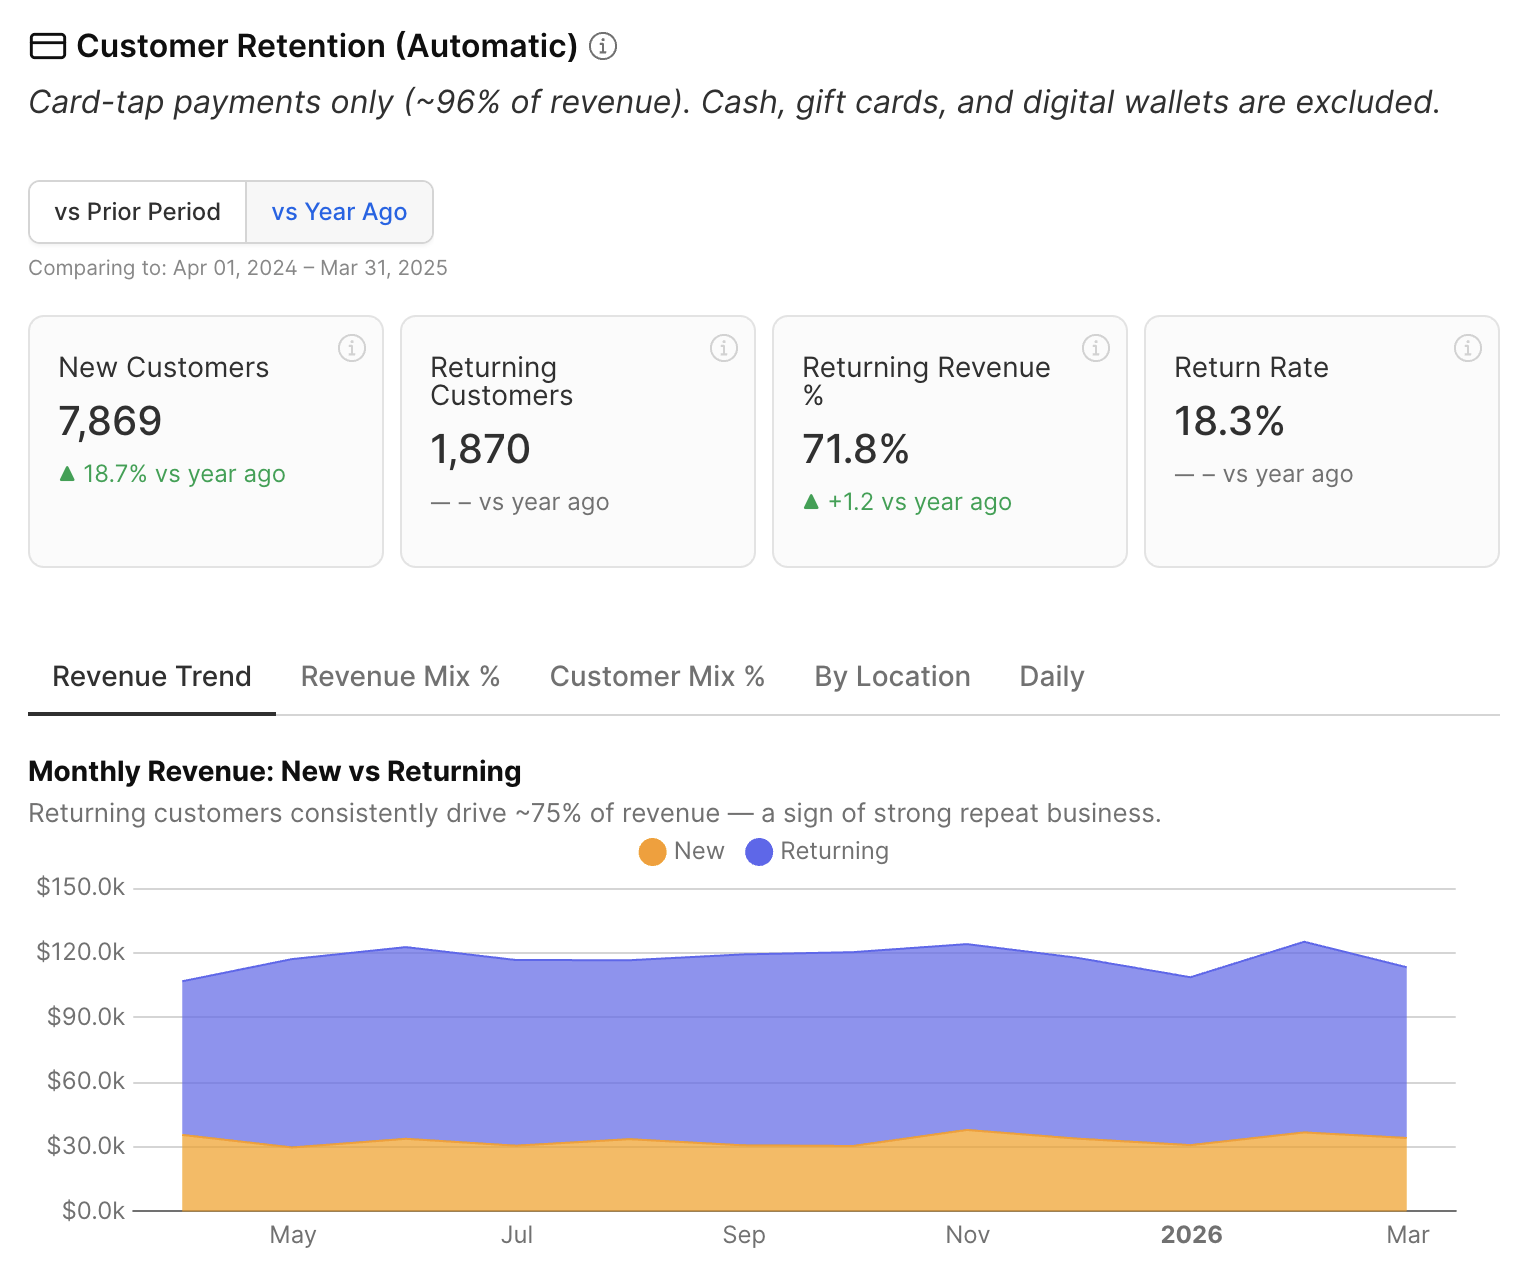Select the vs Prior Period comparison
The width and height of the screenshot is (1528, 1286).
[138, 212]
